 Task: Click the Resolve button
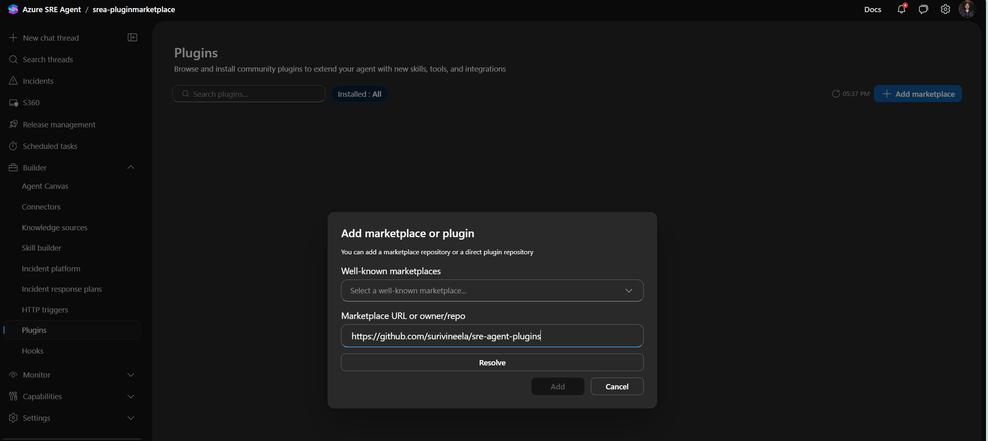tap(492, 362)
